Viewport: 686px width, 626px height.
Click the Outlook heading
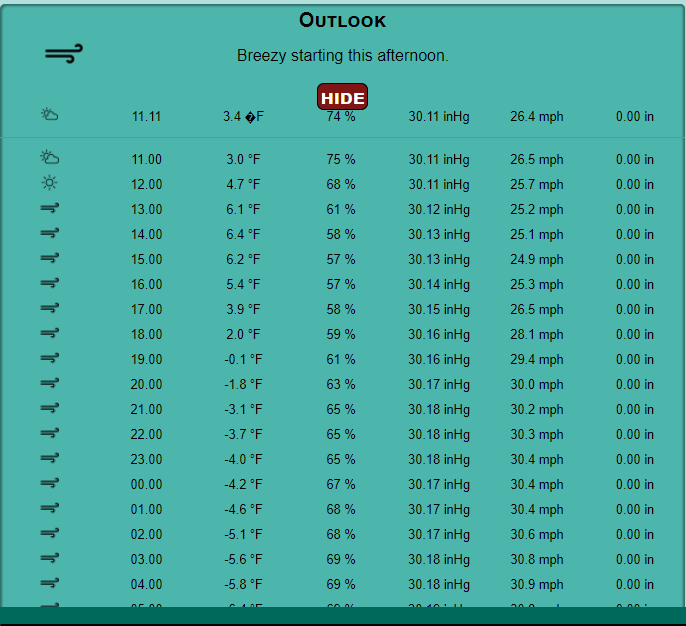pos(343,21)
